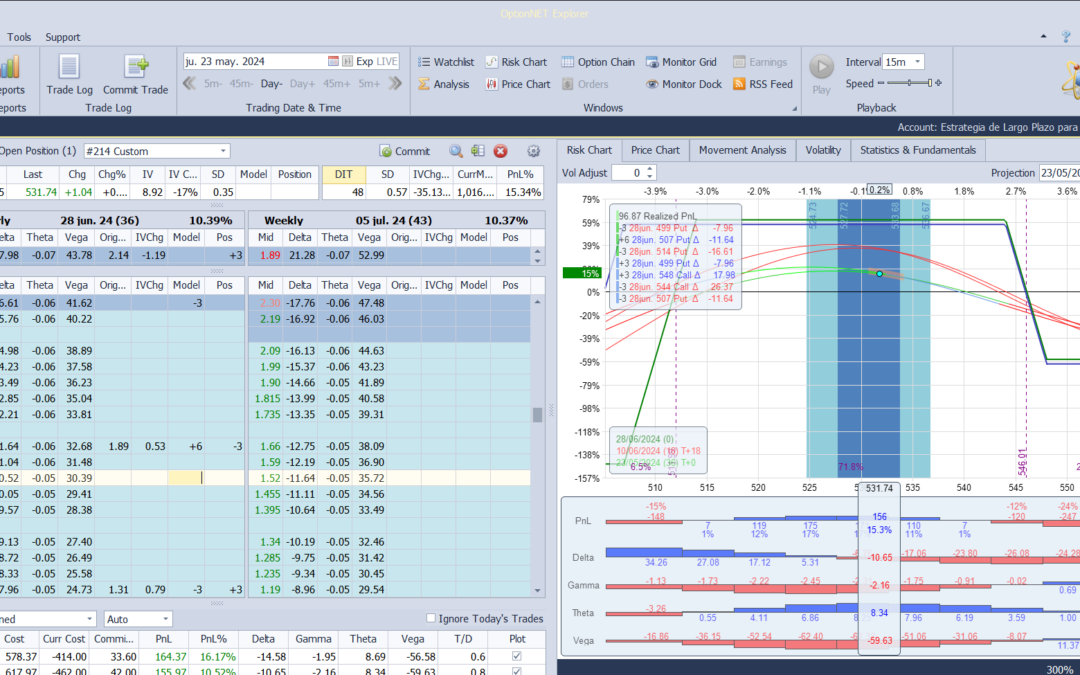Open the Analysis window
This screenshot has width=1080, height=675.
click(444, 84)
